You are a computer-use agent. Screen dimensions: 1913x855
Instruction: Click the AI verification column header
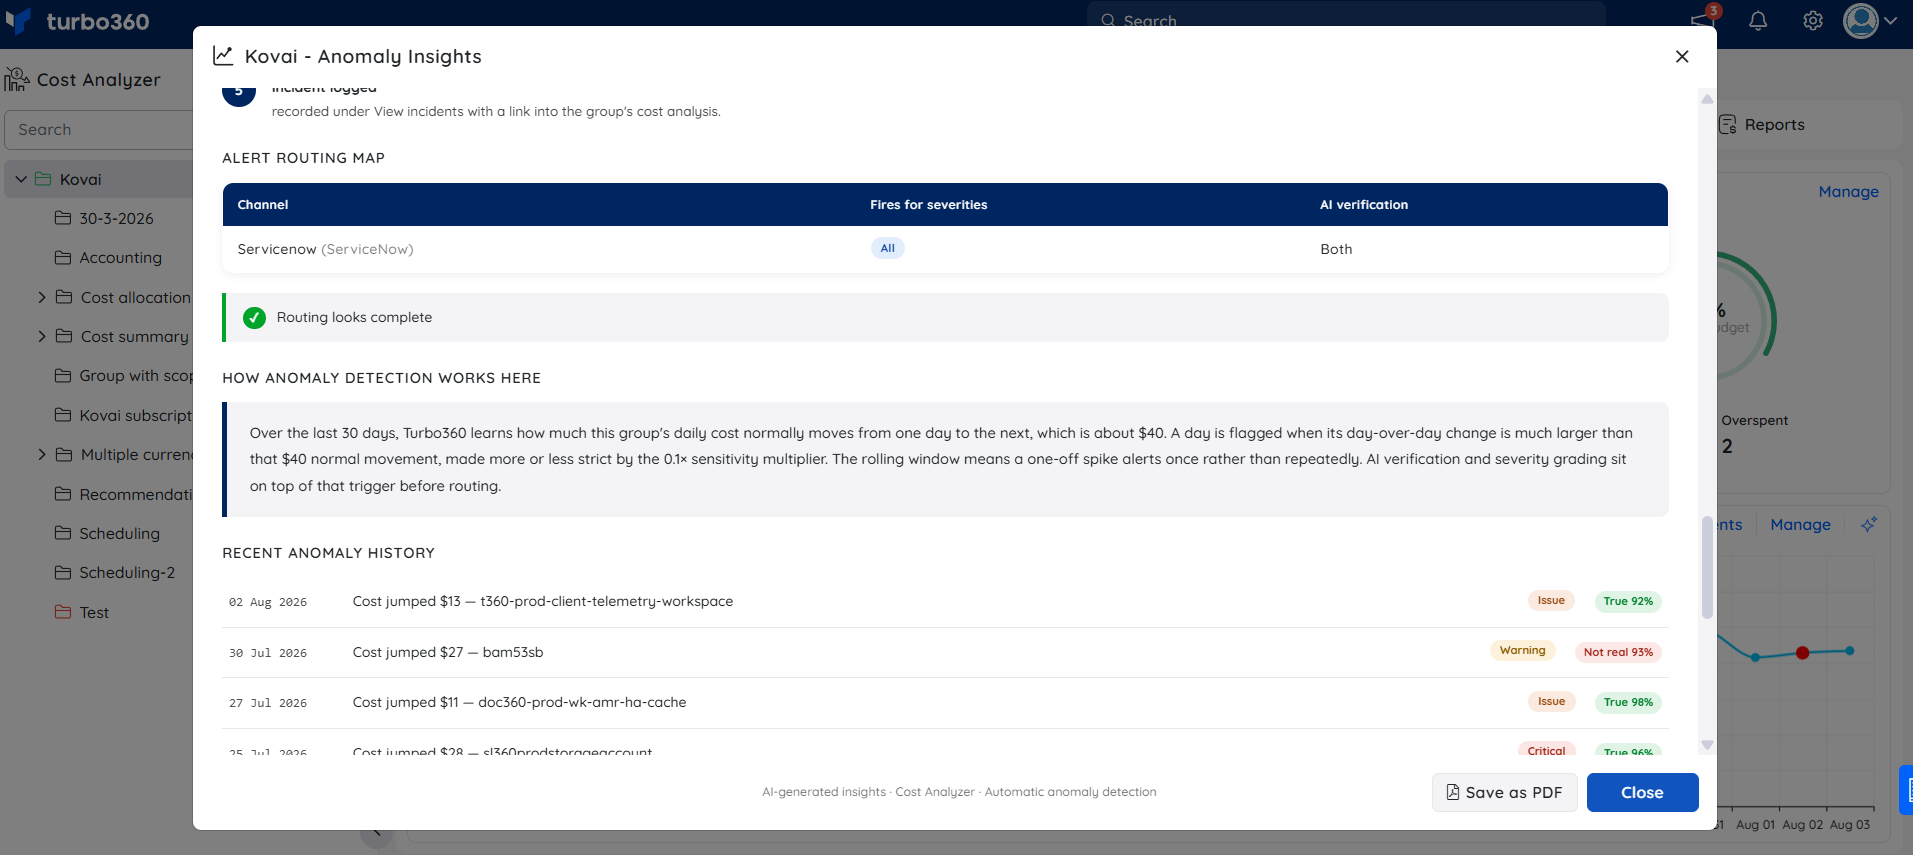[1364, 204]
